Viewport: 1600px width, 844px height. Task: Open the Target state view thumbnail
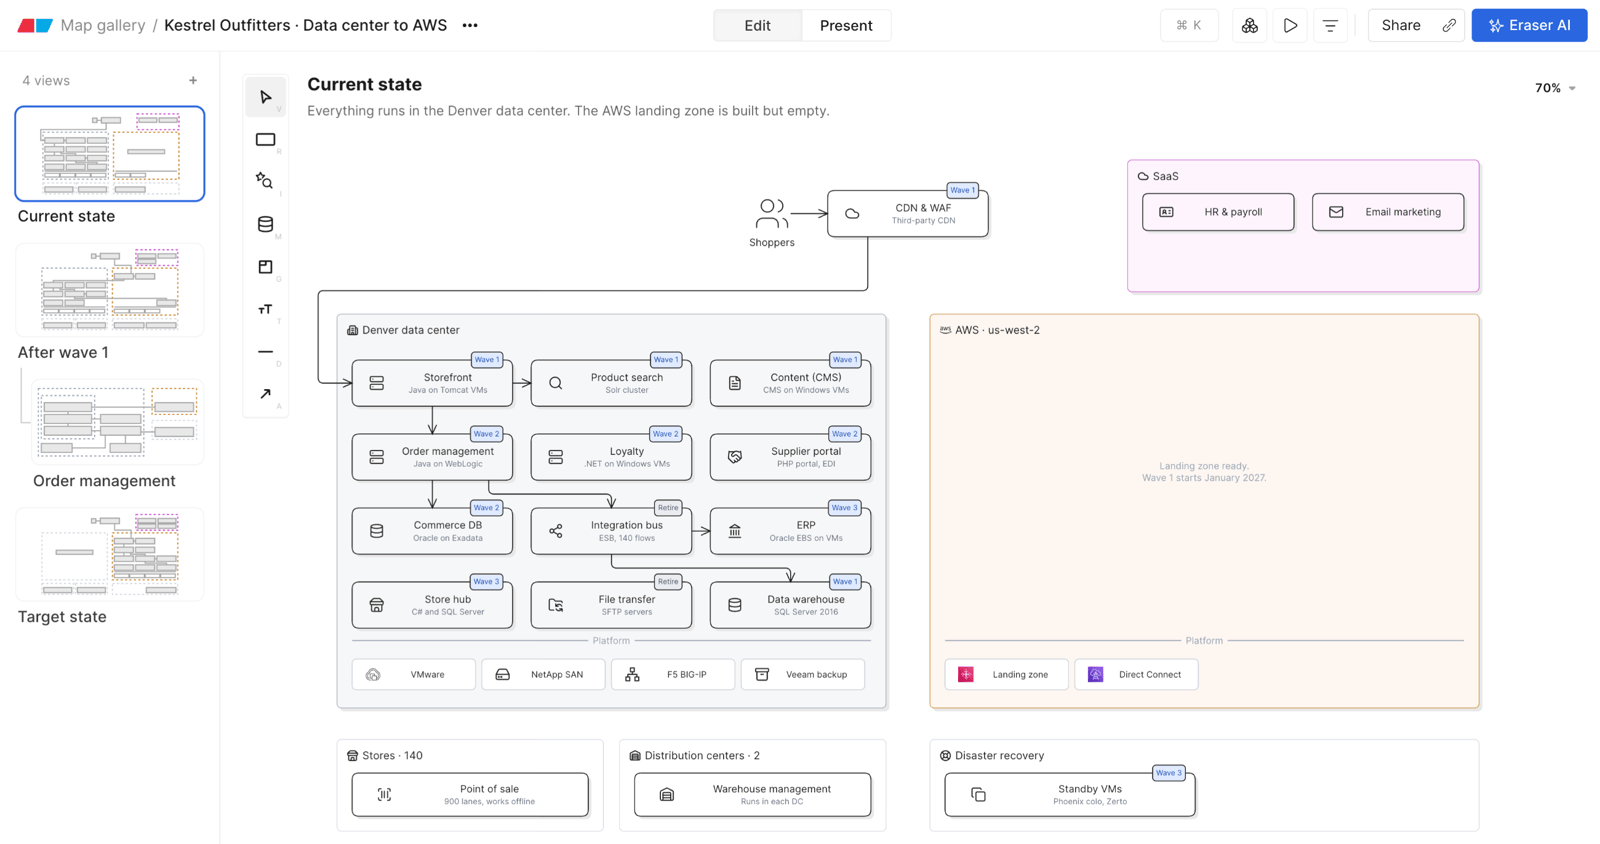110,554
